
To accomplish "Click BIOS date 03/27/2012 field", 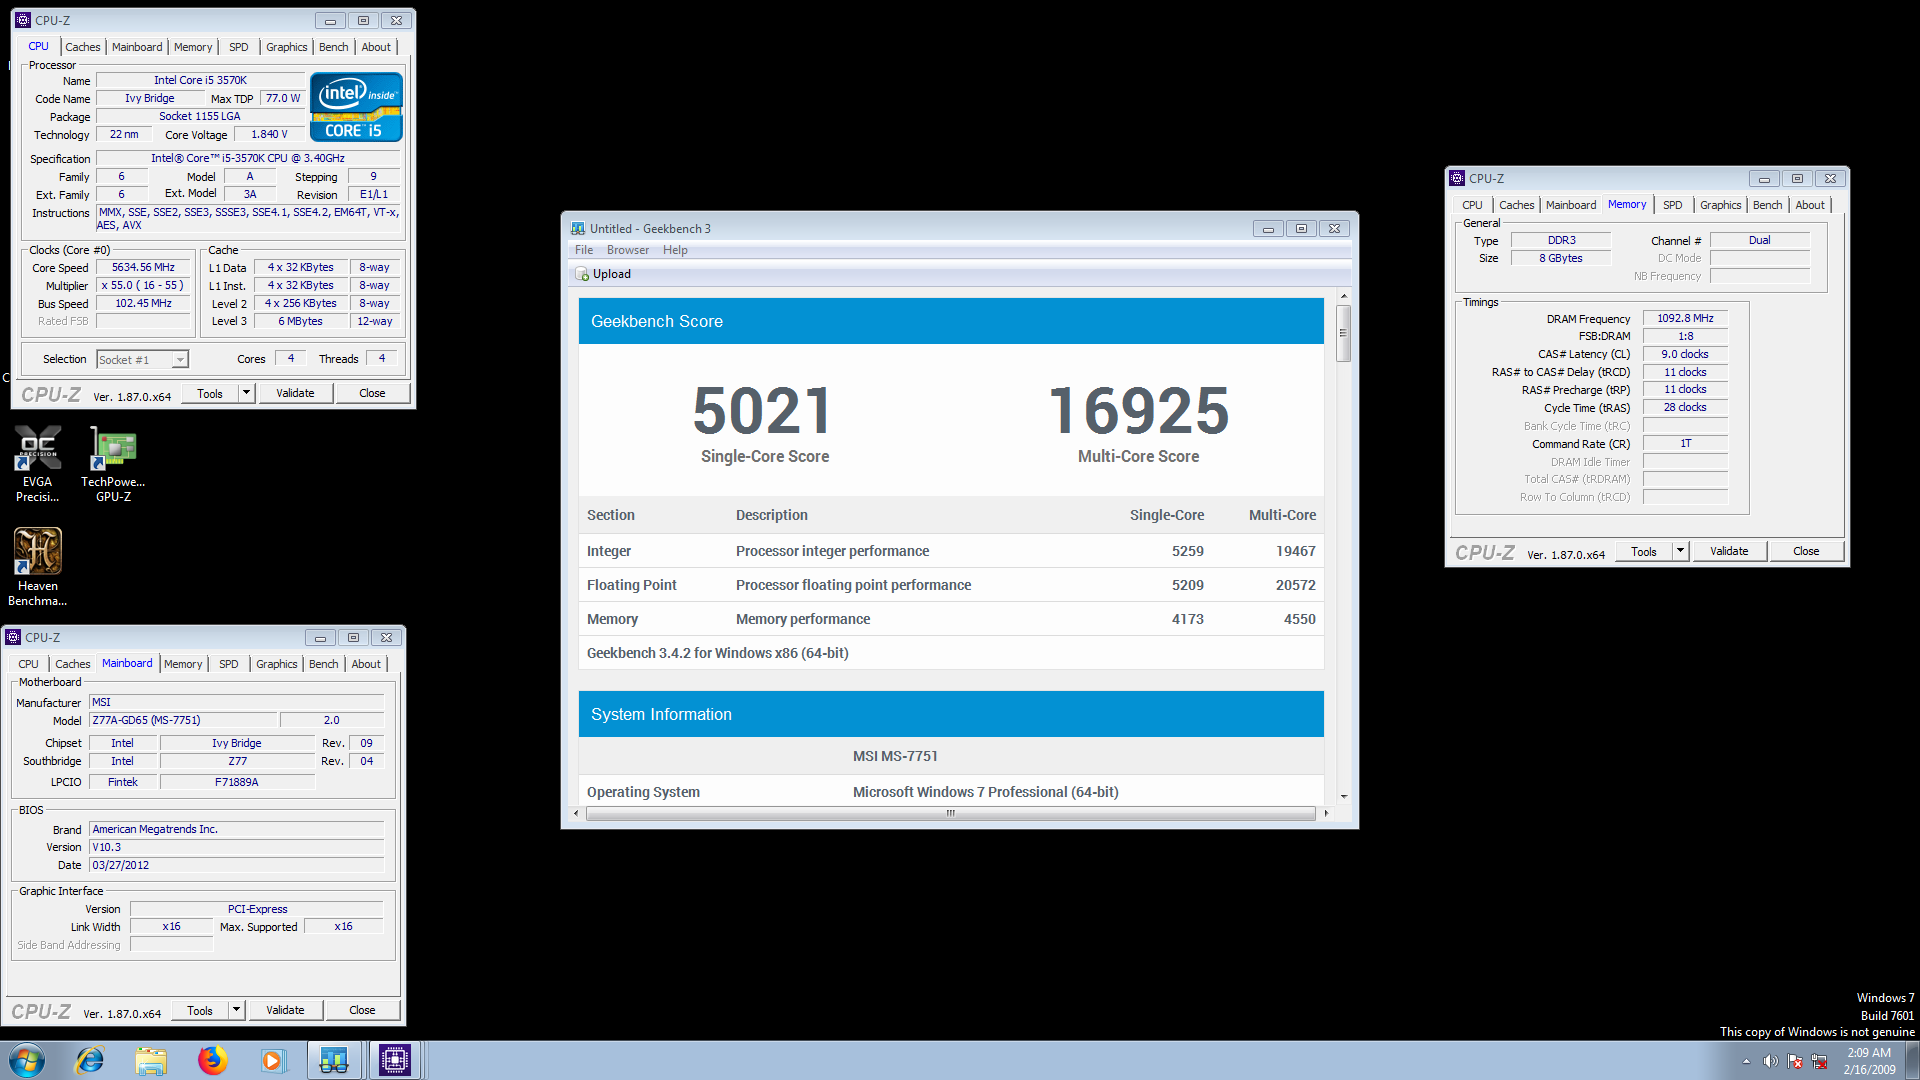I will (237, 865).
